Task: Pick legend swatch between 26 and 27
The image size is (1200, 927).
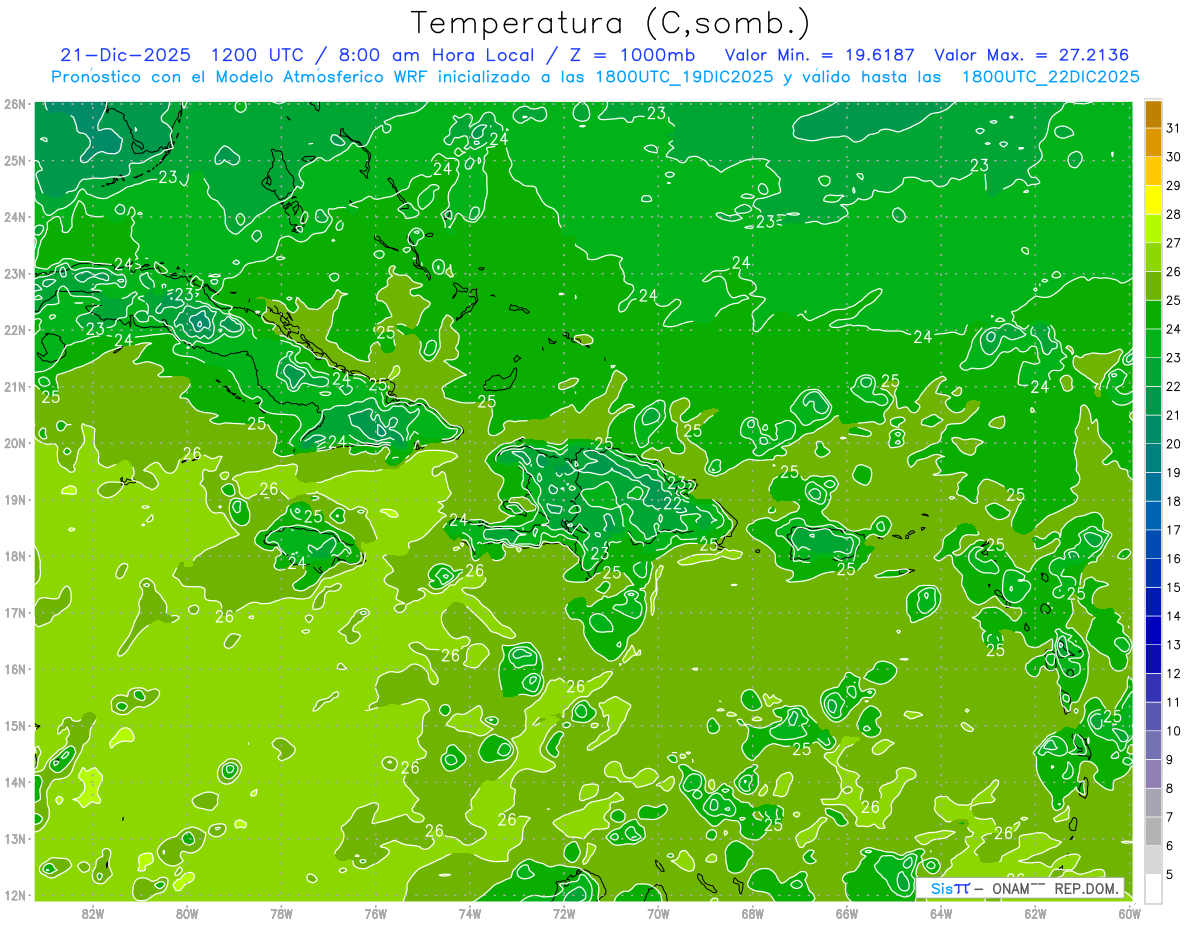Action: (1153, 257)
